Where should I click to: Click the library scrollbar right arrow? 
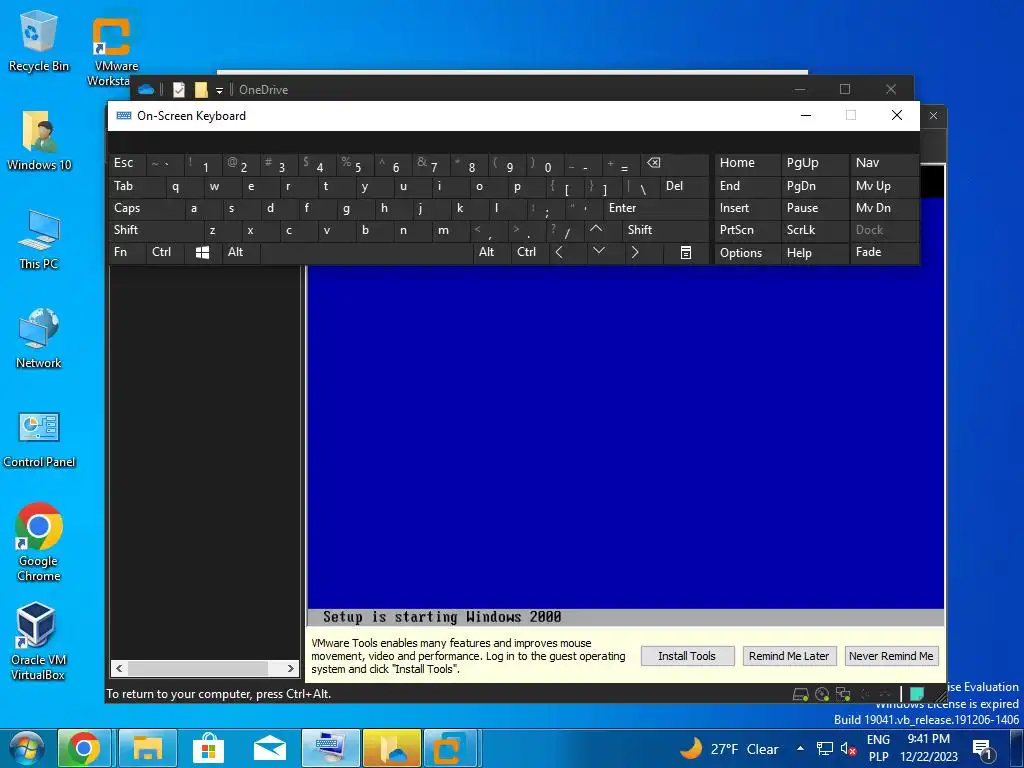point(291,668)
